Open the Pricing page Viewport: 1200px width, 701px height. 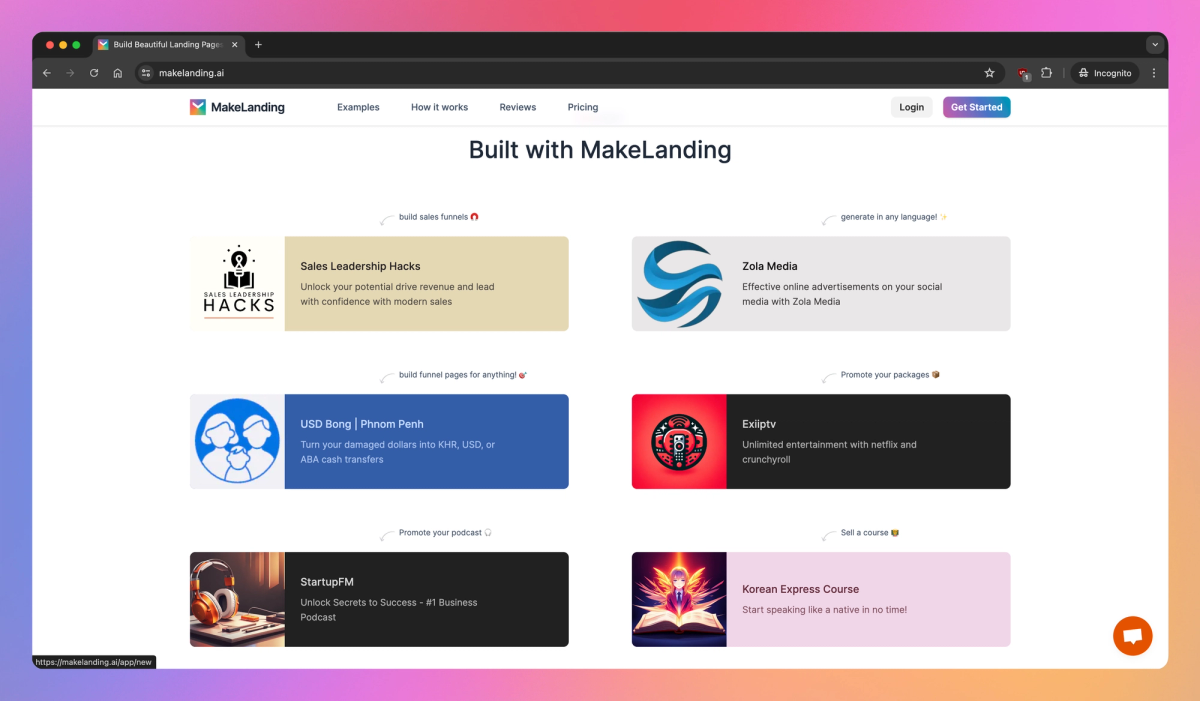coord(583,107)
